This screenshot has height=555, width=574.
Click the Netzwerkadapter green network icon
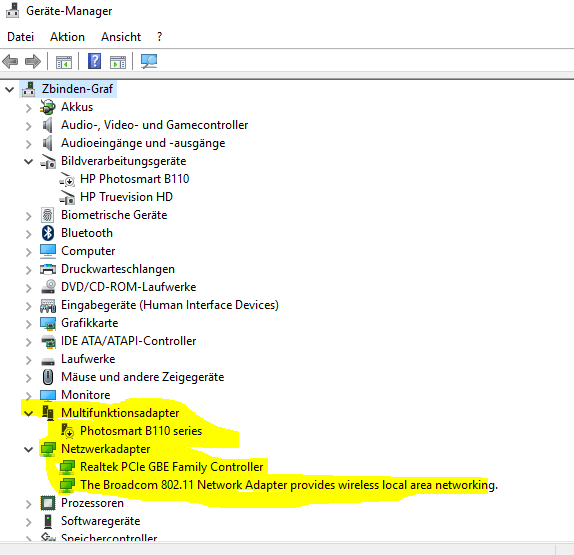click(x=48, y=449)
